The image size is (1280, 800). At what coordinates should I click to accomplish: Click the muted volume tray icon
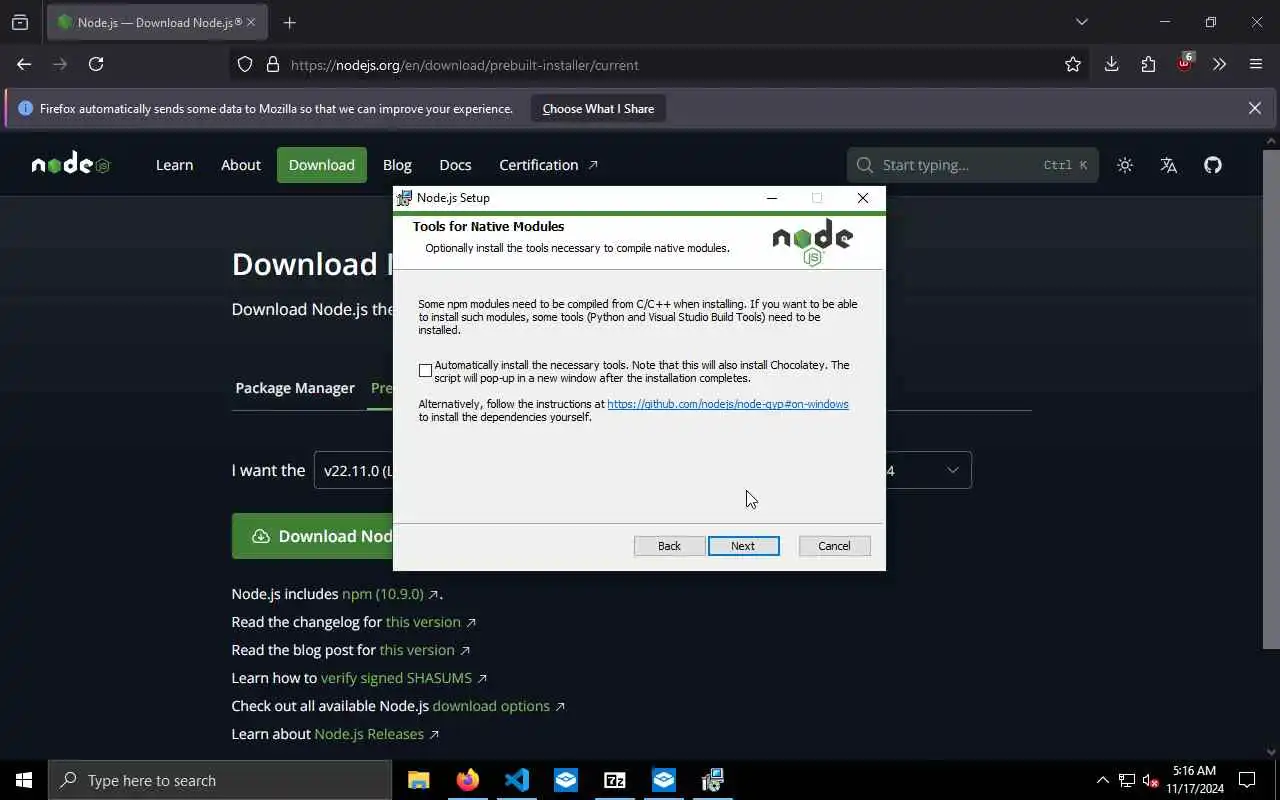[x=1150, y=780]
